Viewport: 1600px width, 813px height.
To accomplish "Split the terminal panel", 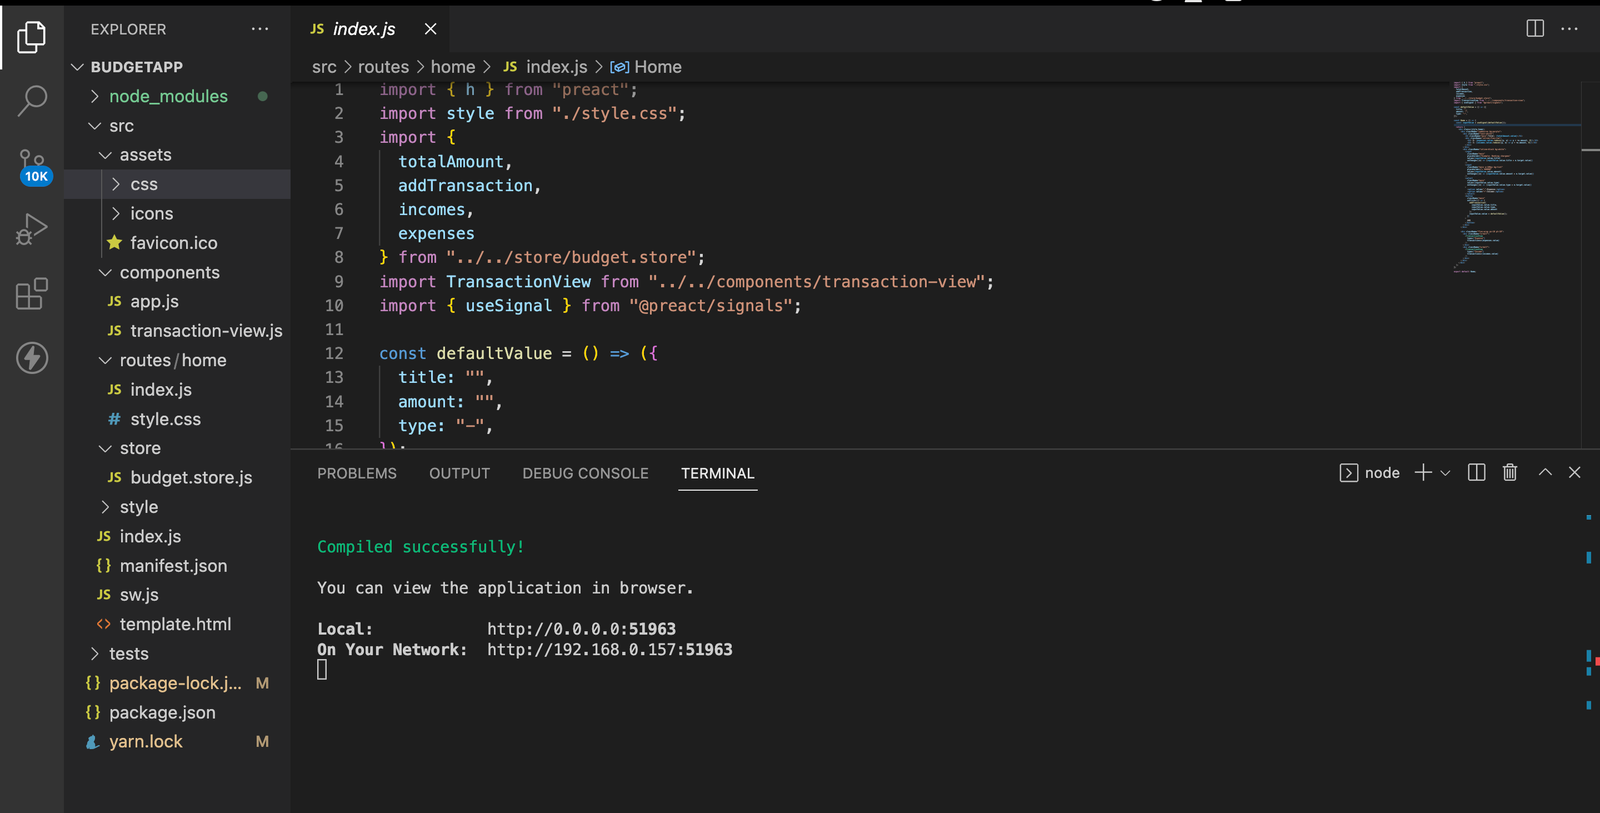I will pyautogui.click(x=1476, y=473).
